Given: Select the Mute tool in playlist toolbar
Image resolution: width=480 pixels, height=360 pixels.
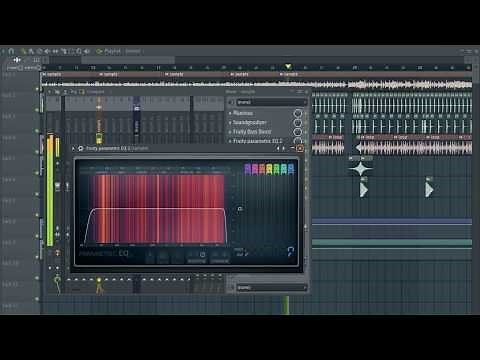Looking at the screenshot, I should (x=47, y=51).
